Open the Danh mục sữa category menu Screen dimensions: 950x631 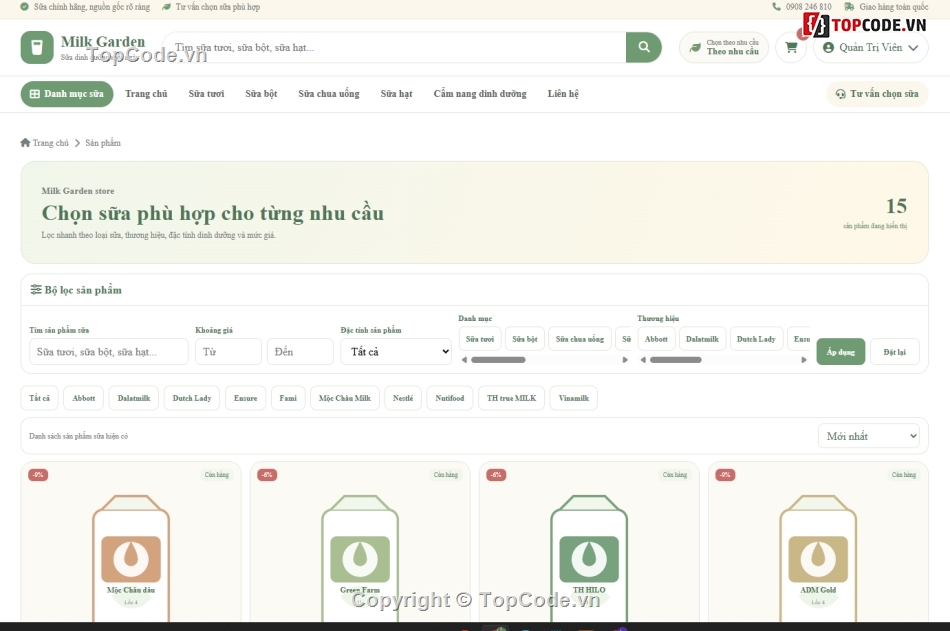coord(67,94)
